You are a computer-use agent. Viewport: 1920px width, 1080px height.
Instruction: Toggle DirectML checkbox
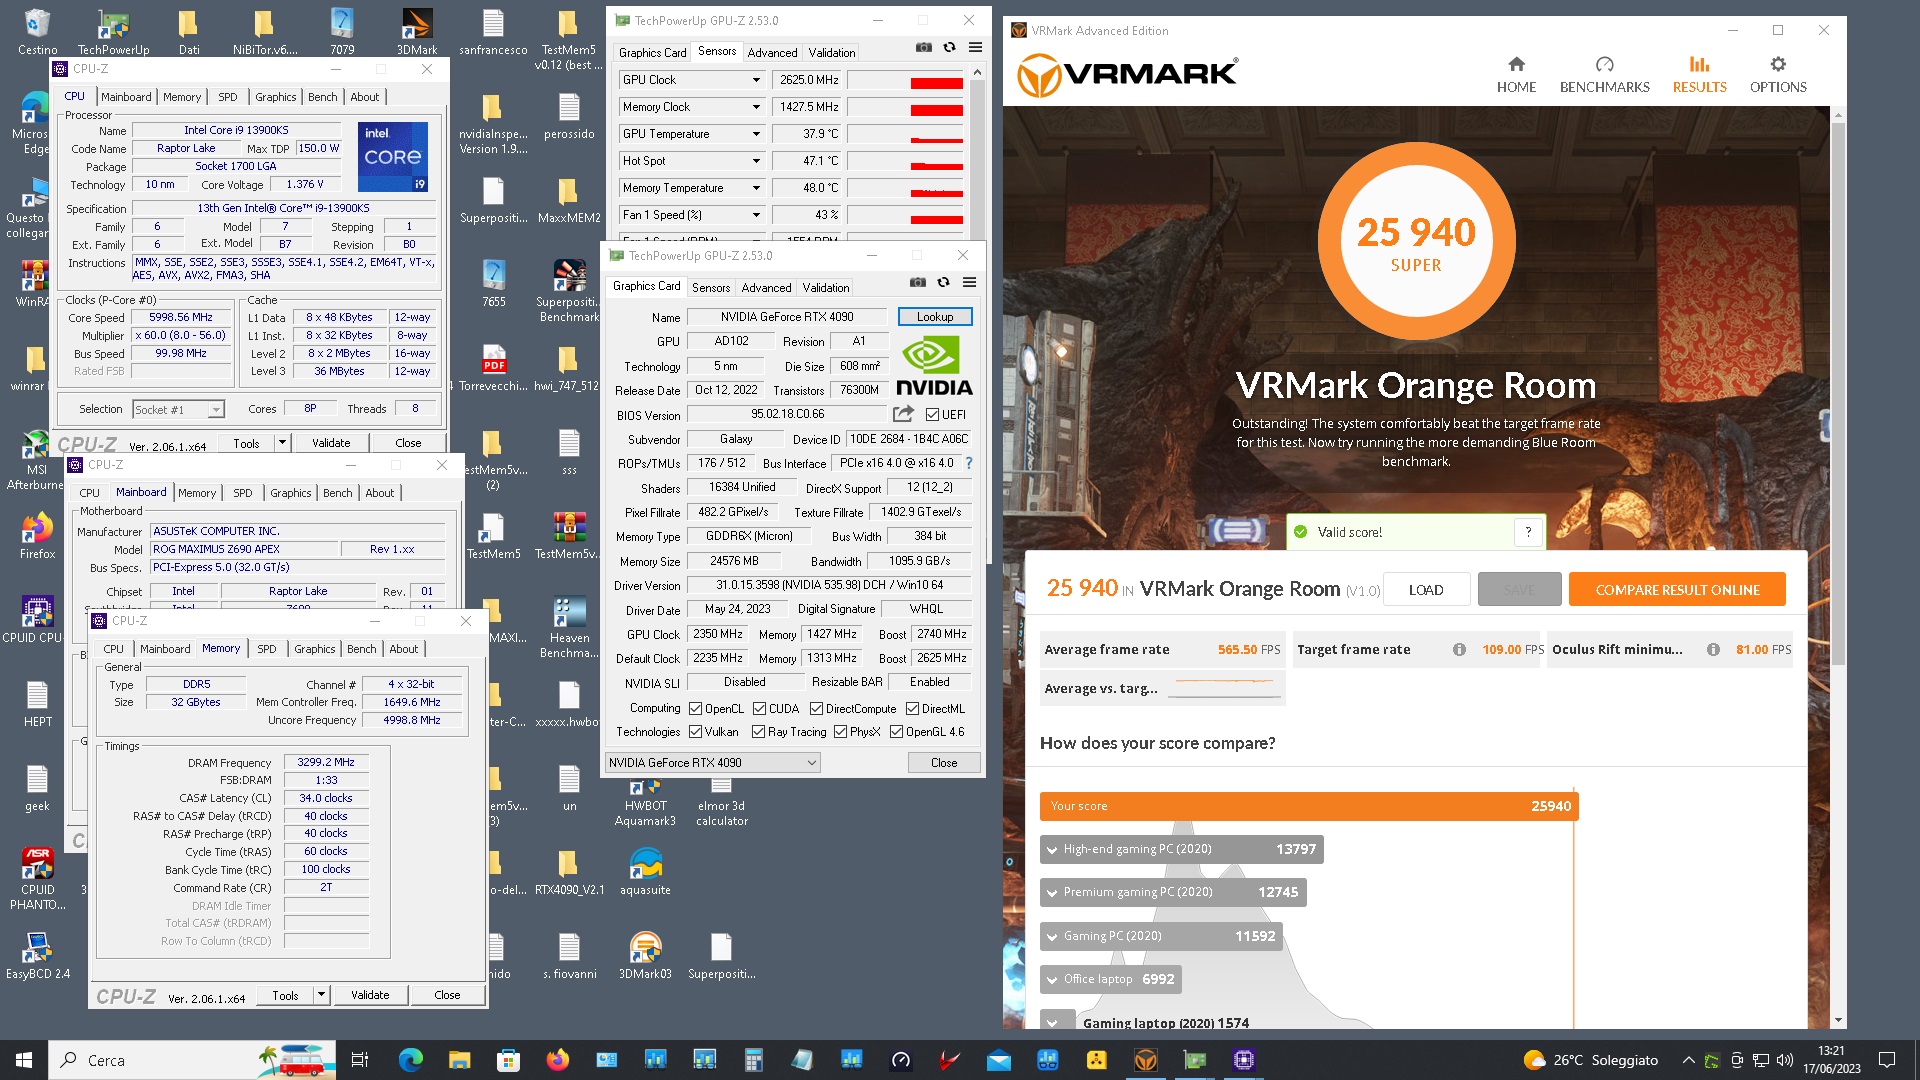[912, 709]
